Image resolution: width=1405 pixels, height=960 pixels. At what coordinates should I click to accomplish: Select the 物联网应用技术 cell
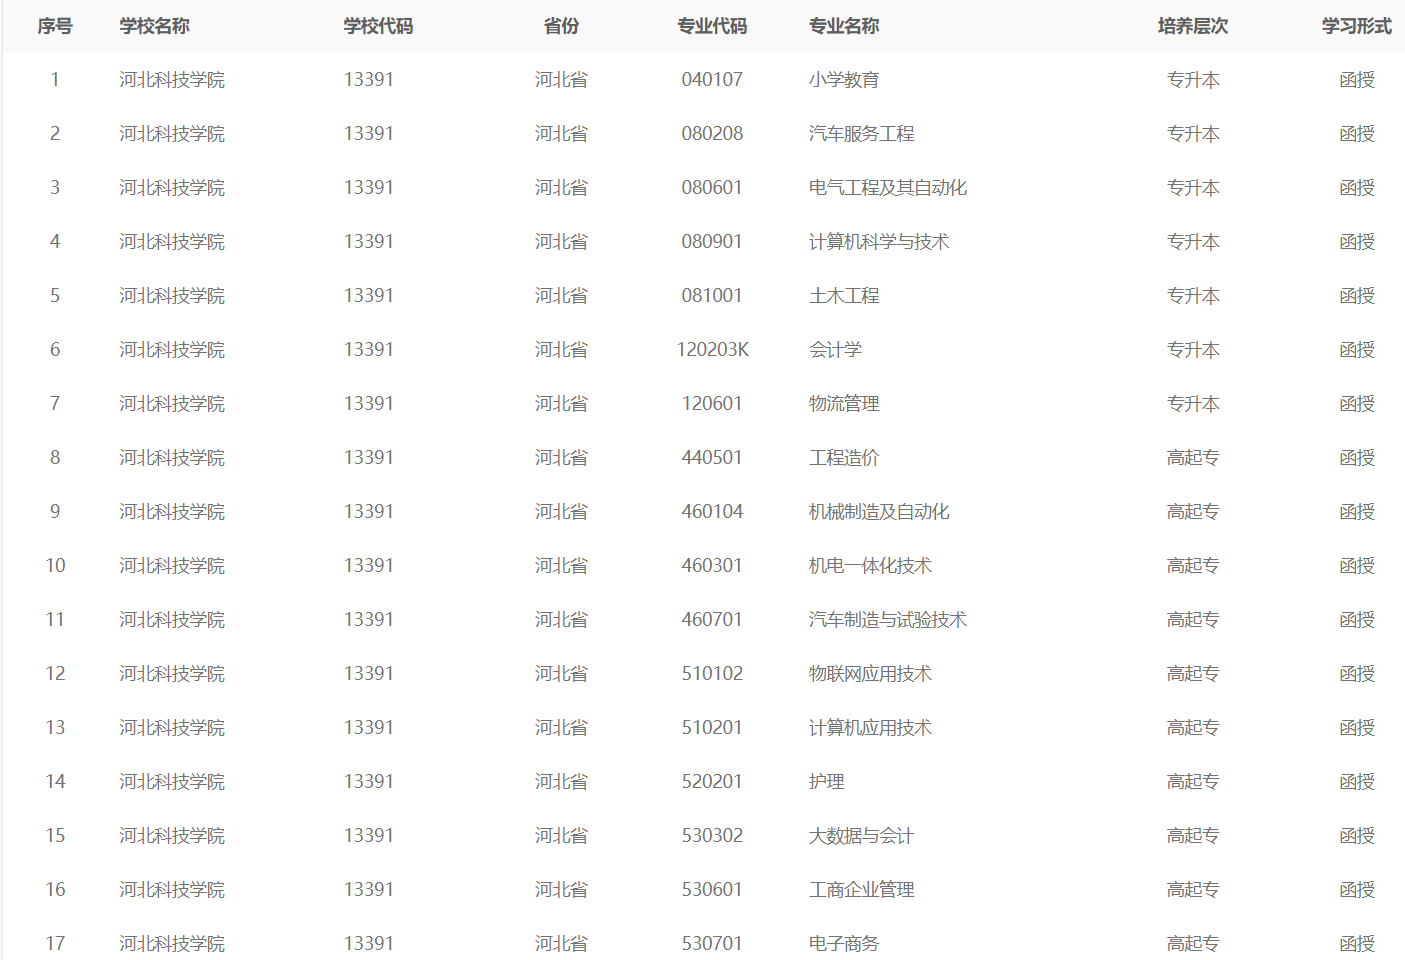coord(870,674)
